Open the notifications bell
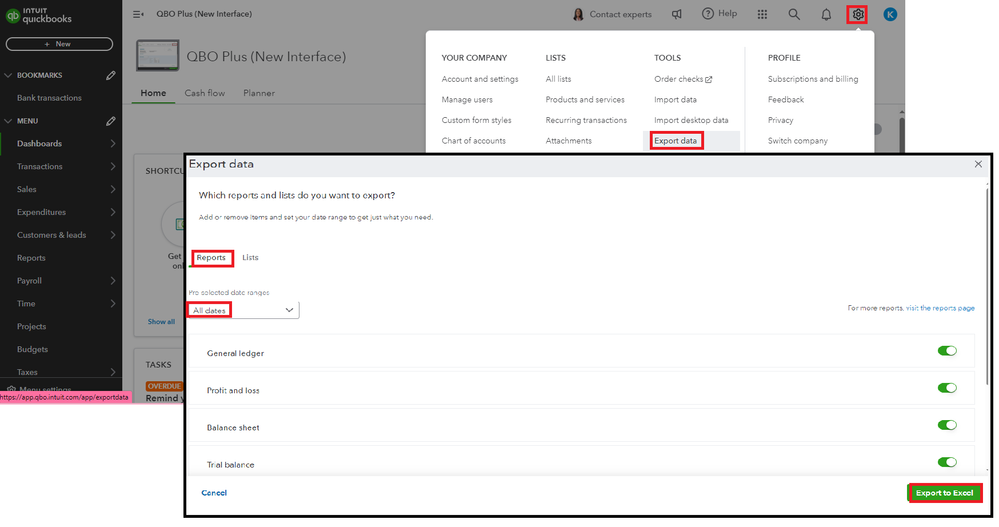The height and width of the screenshot is (527, 999). pos(826,14)
